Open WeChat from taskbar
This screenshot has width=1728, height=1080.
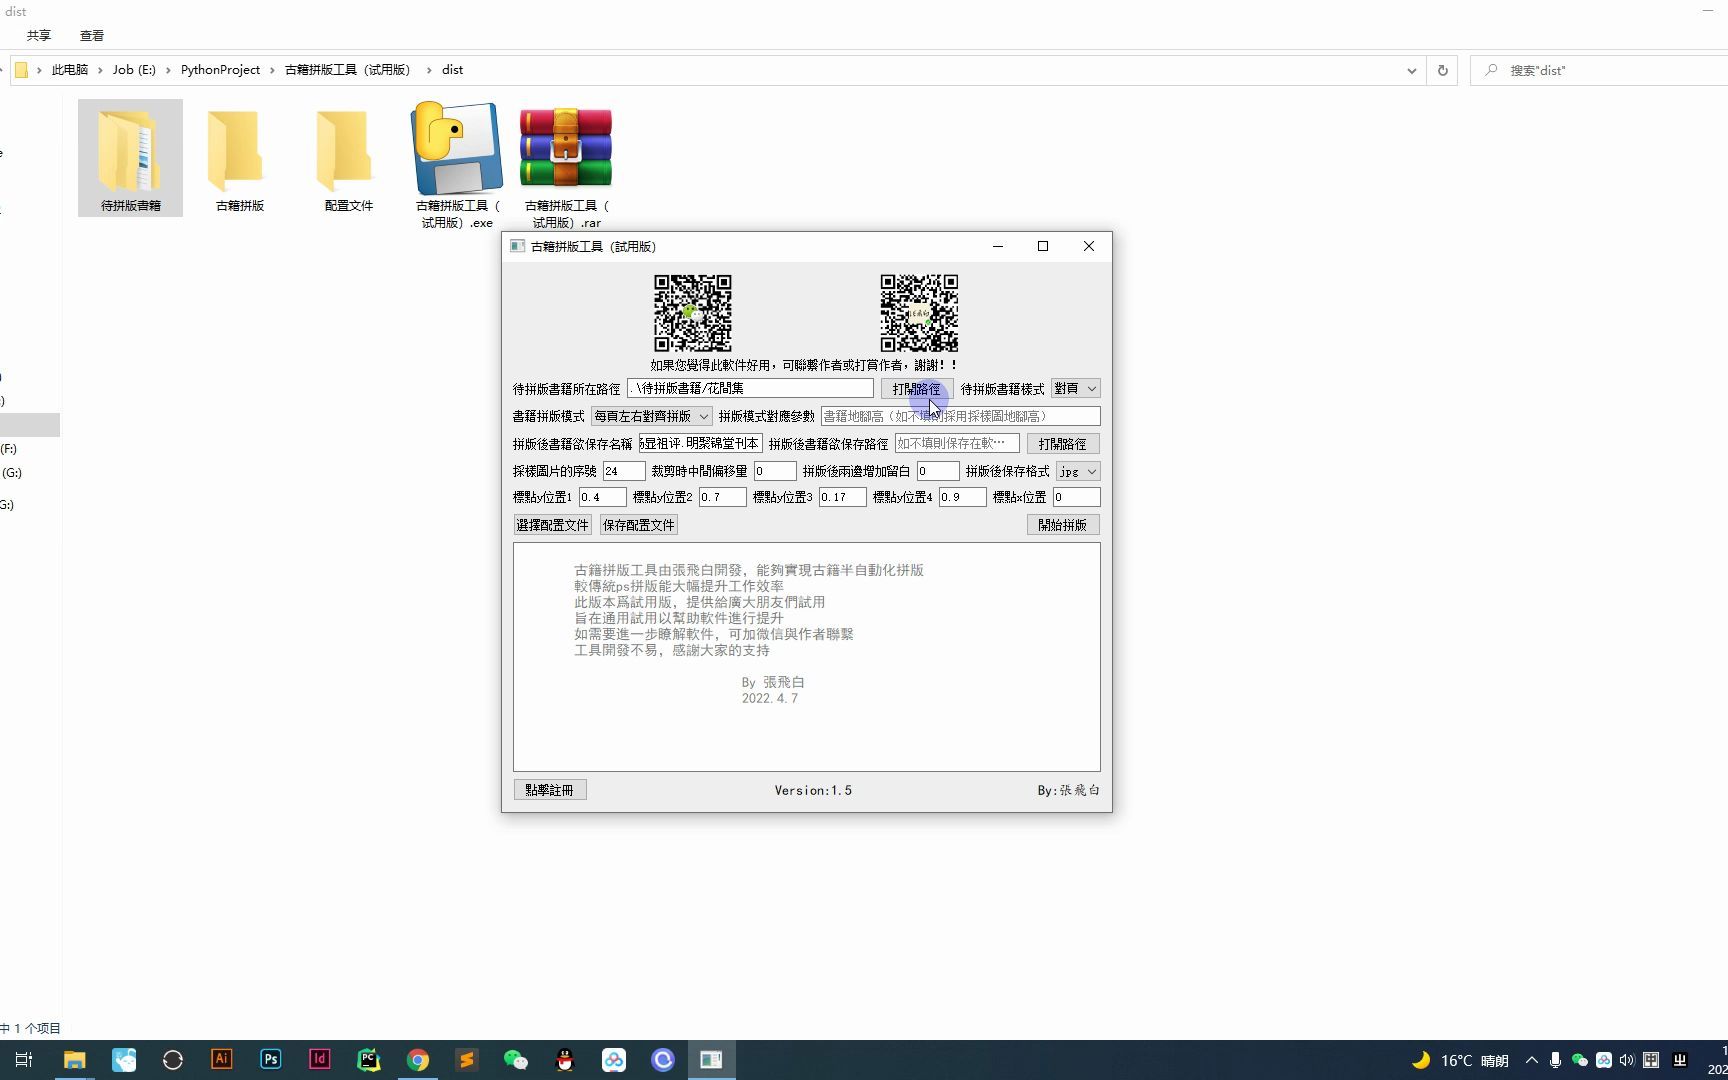[x=516, y=1060]
